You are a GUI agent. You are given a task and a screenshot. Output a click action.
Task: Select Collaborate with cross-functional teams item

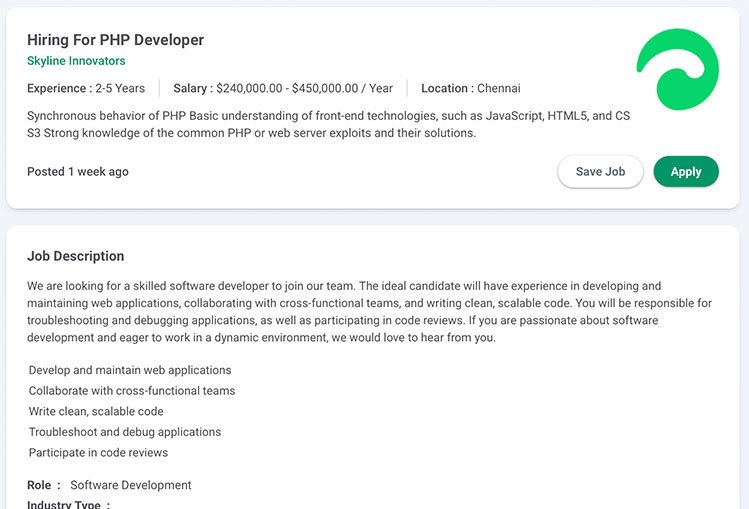point(132,390)
